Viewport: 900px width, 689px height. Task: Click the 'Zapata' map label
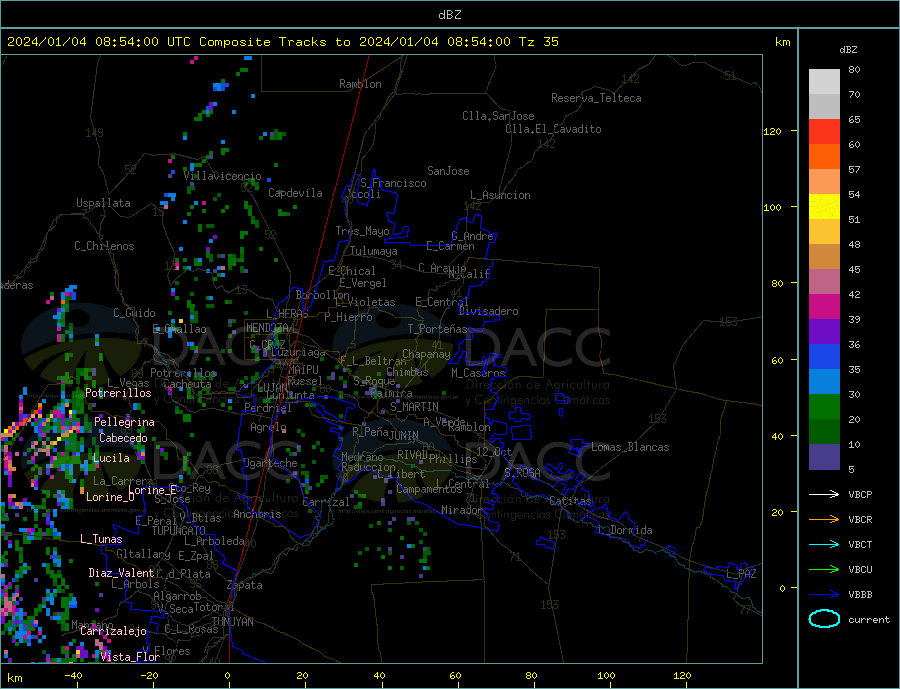(x=245, y=585)
